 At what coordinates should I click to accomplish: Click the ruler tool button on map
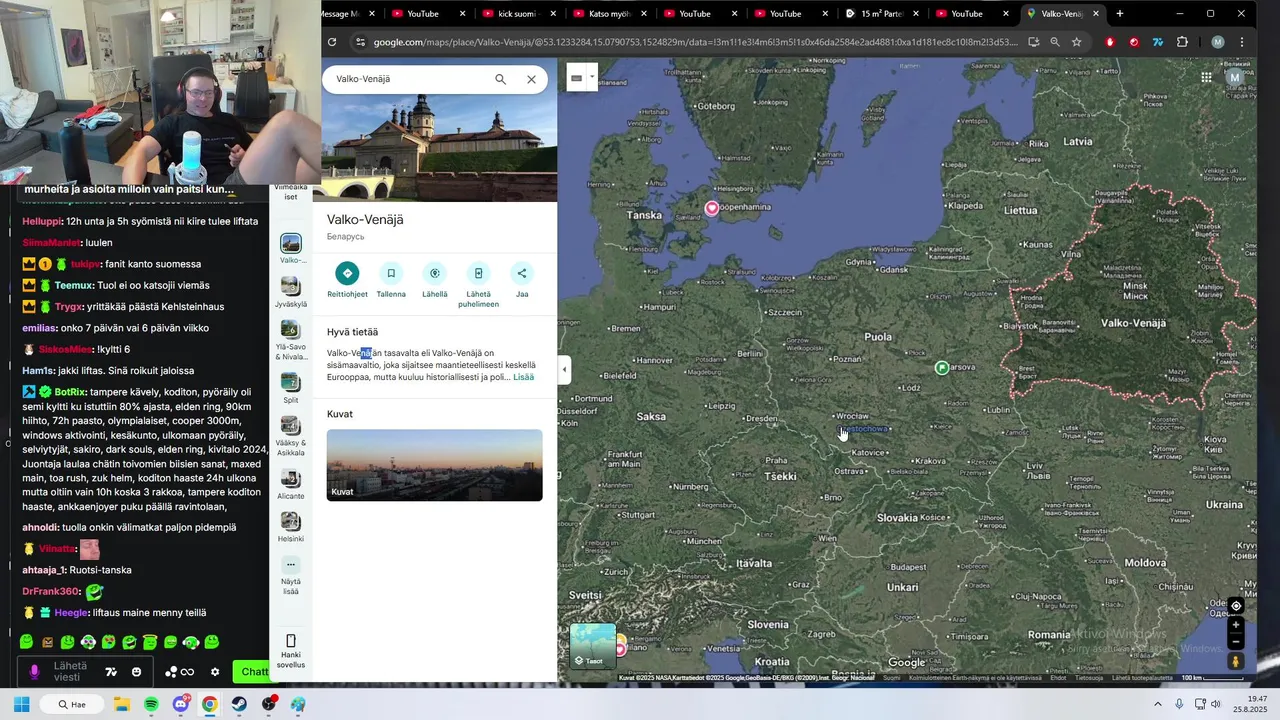pyautogui.click(x=576, y=77)
